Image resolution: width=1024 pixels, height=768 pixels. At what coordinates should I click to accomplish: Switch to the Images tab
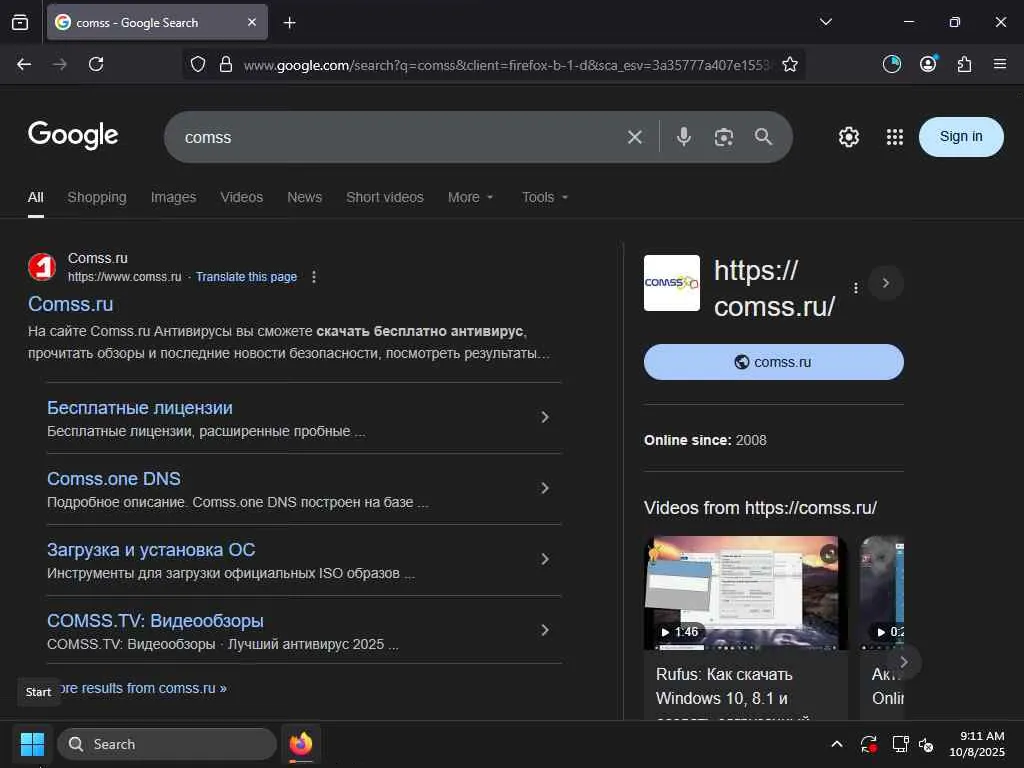coord(173,197)
